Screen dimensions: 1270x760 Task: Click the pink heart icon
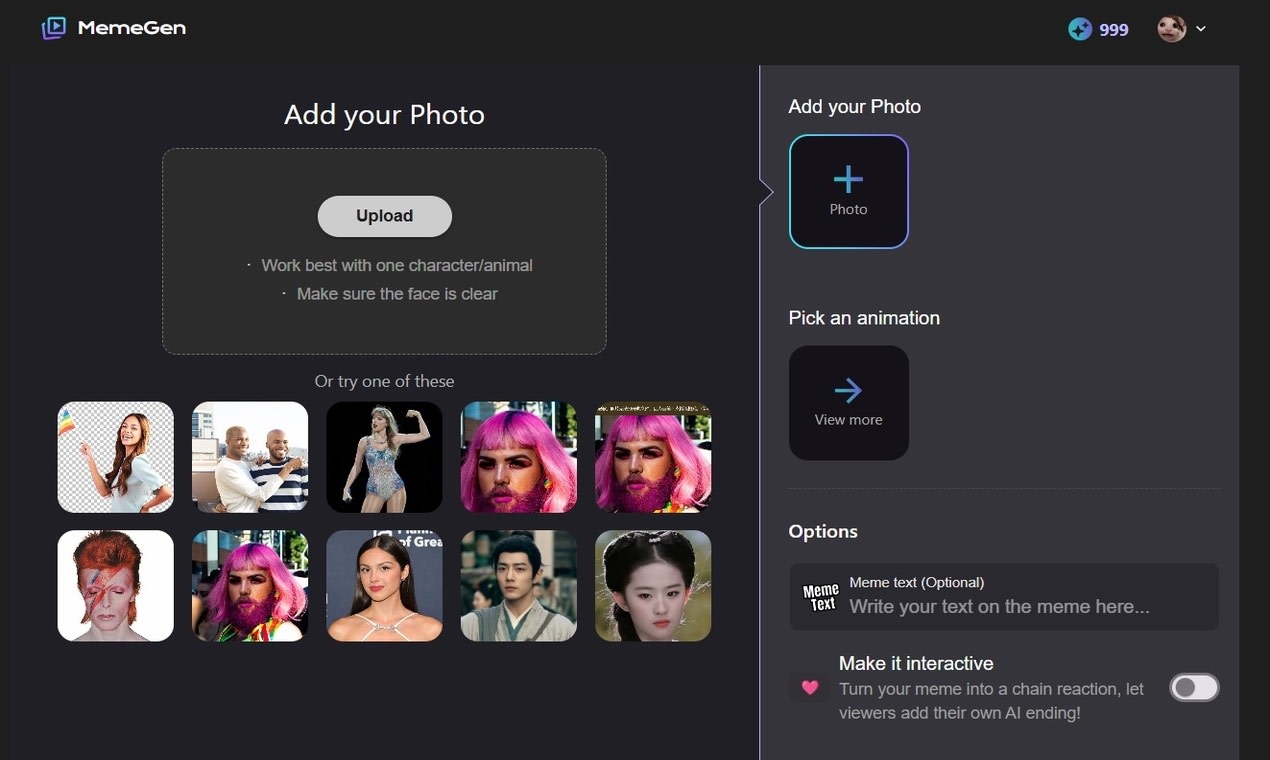coord(810,688)
